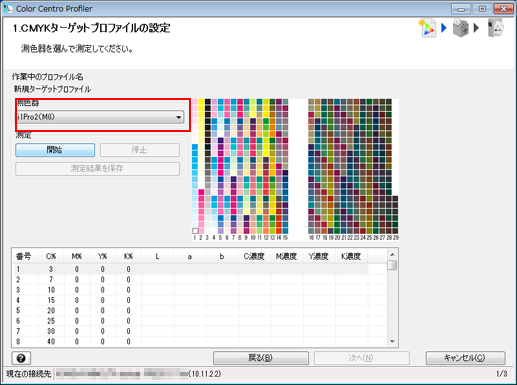This screenshot has width=517, height=385.
Task: Click the 測定結果を保存 save button
Action: coord(97,169)
